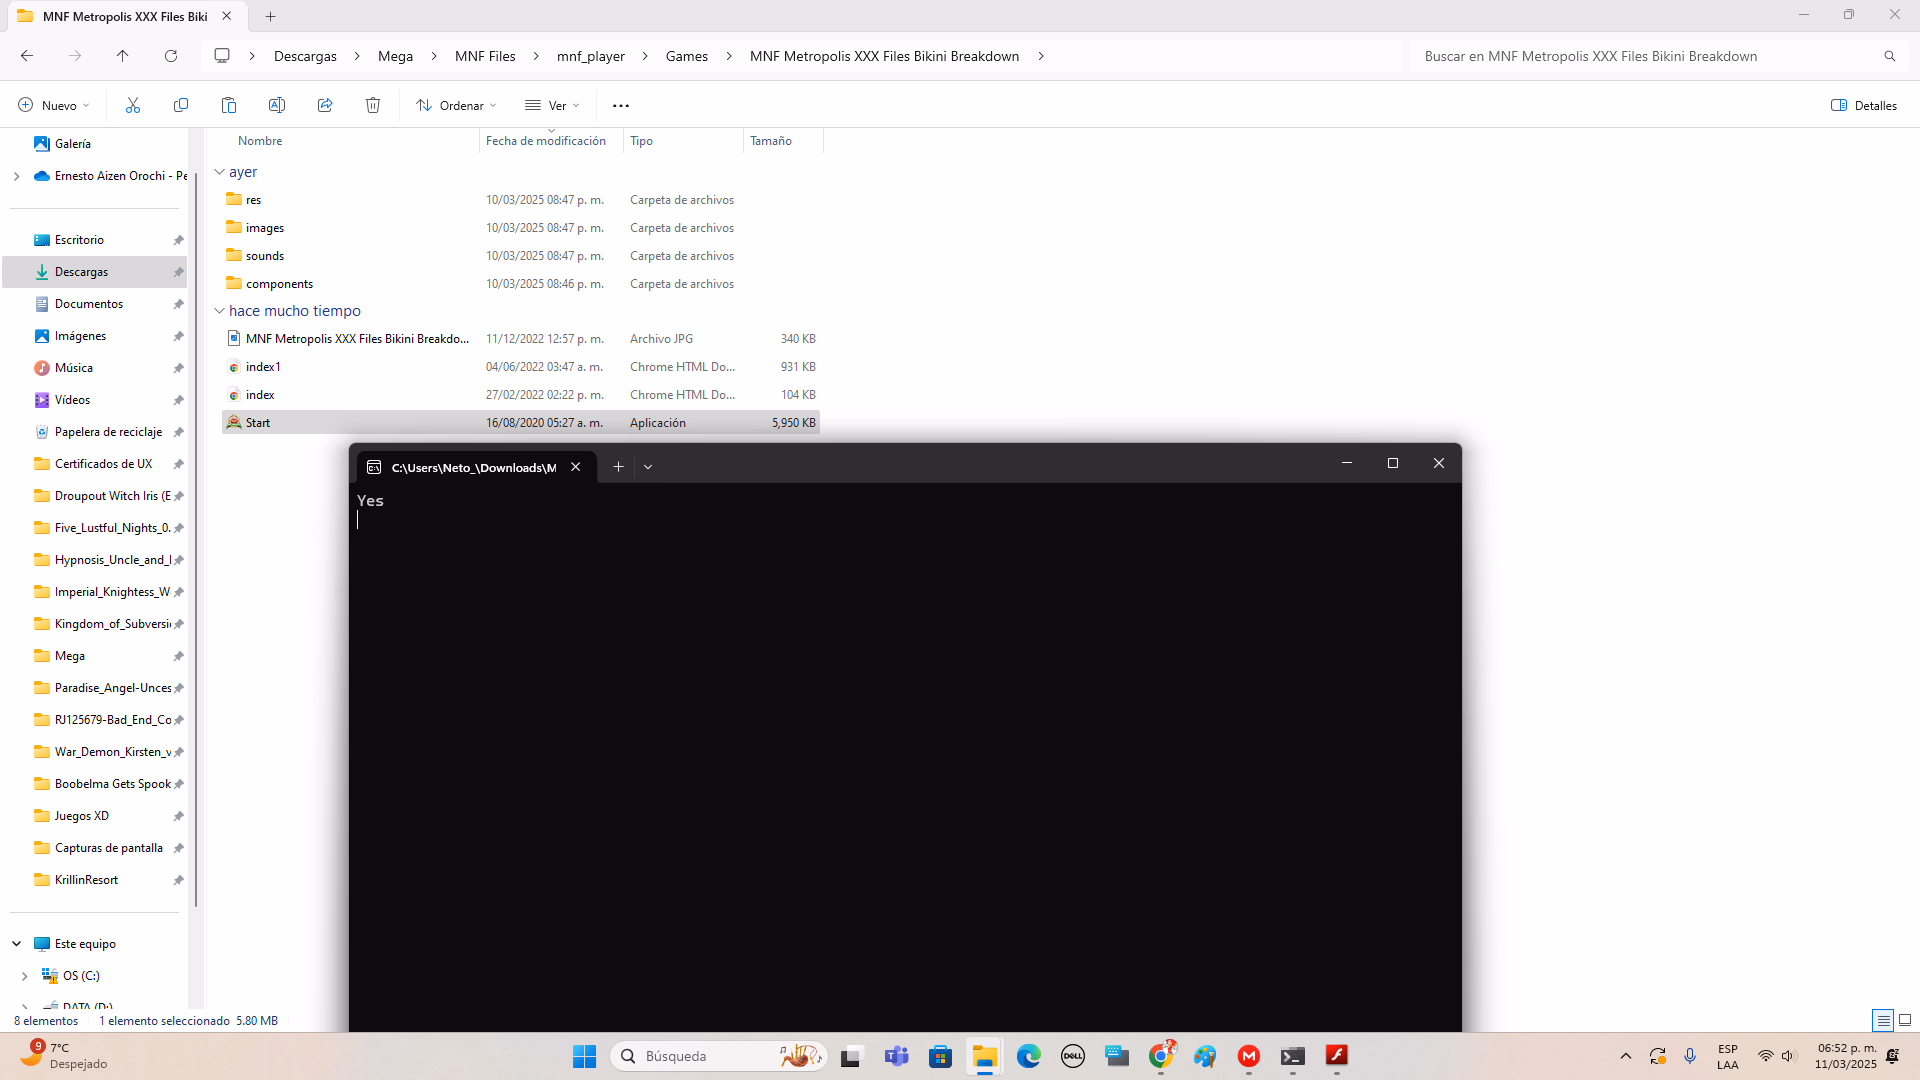Collapse the 'hace mucho tiempo' group
Viewport: 1920px width, 1080px height.
click(x=219, y=311)
